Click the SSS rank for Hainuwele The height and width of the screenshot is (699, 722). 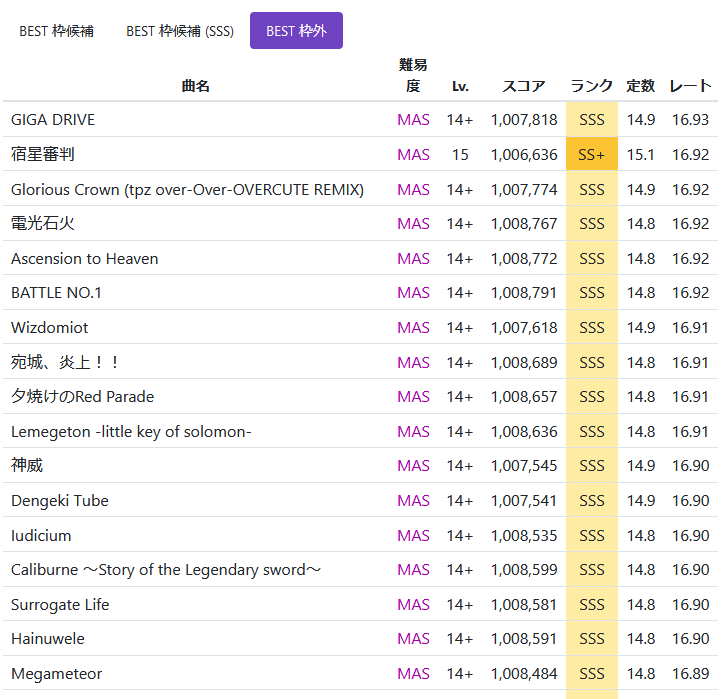592,639
